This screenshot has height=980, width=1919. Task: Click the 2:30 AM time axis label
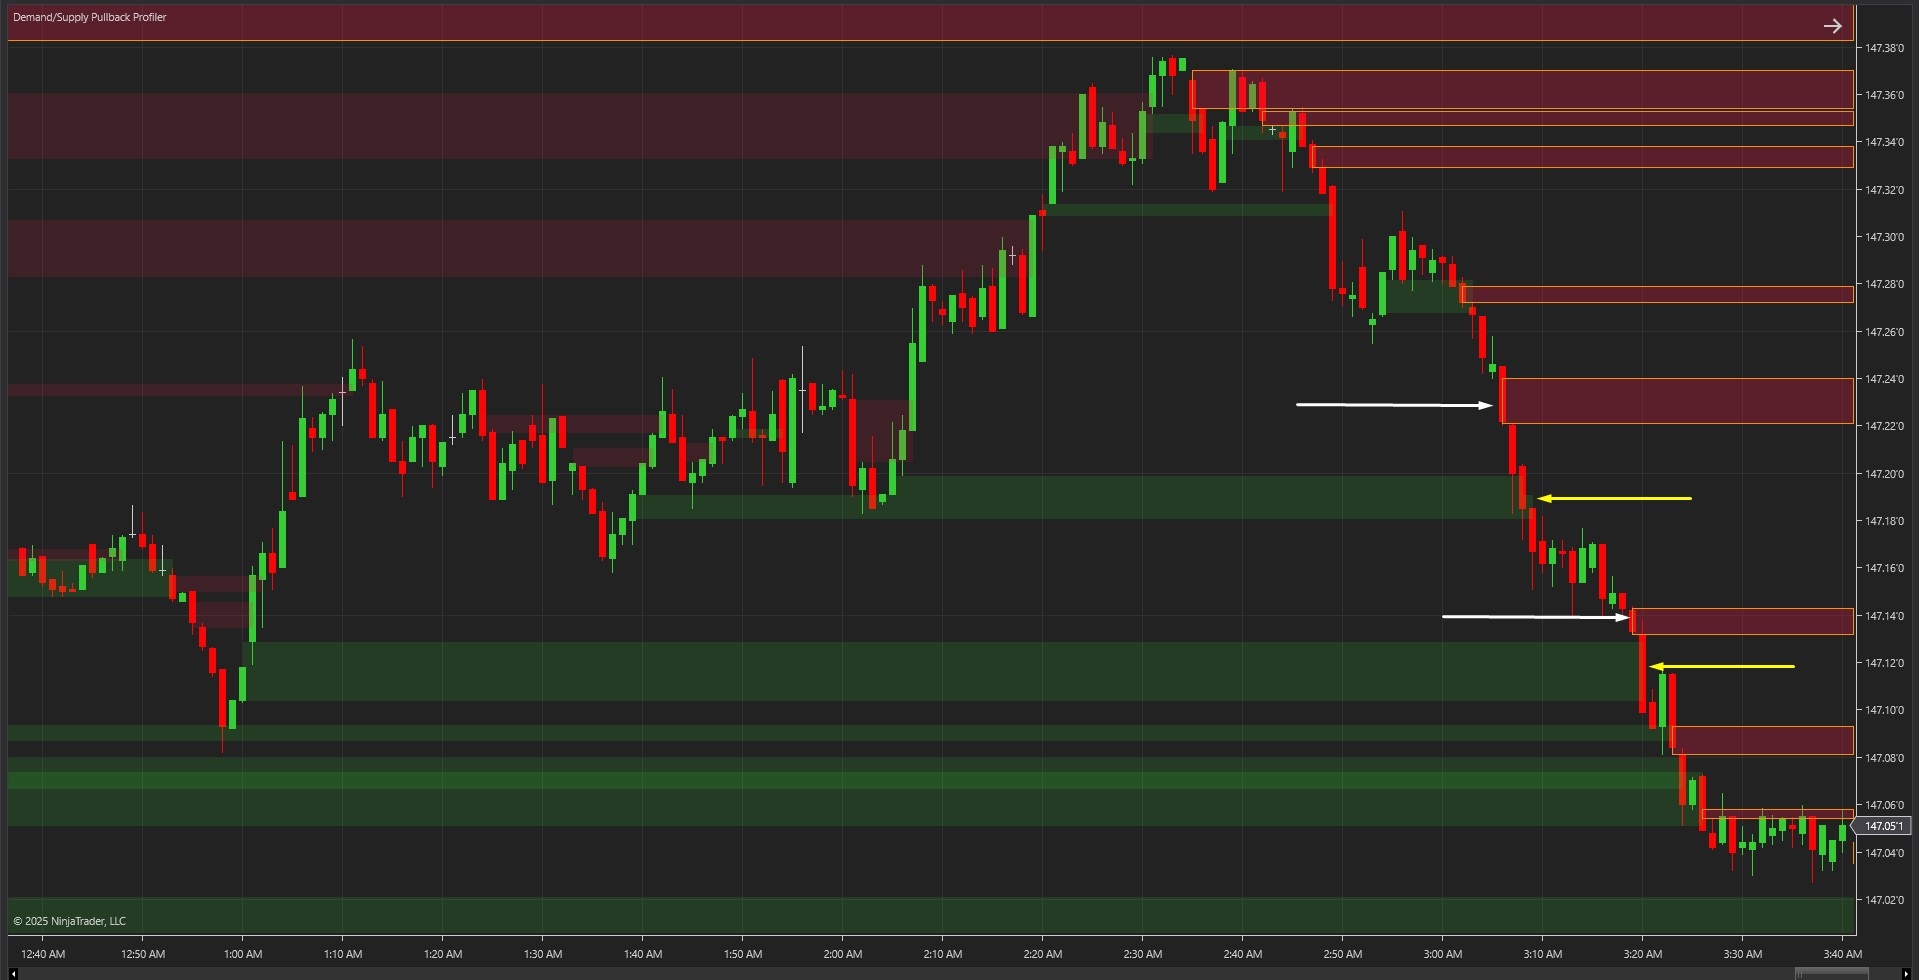[x=1142, y=954]
